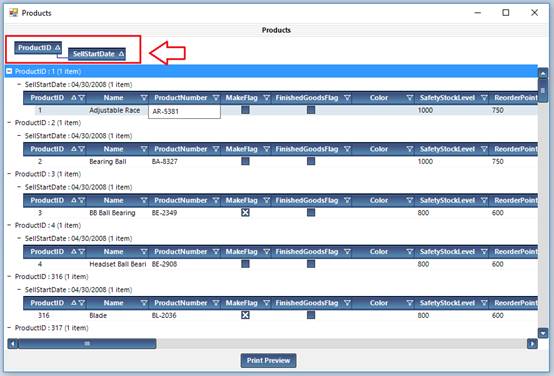Open FinishedGoodsFlag filter in ProductID 316 group header

click(x=347, y=303)
